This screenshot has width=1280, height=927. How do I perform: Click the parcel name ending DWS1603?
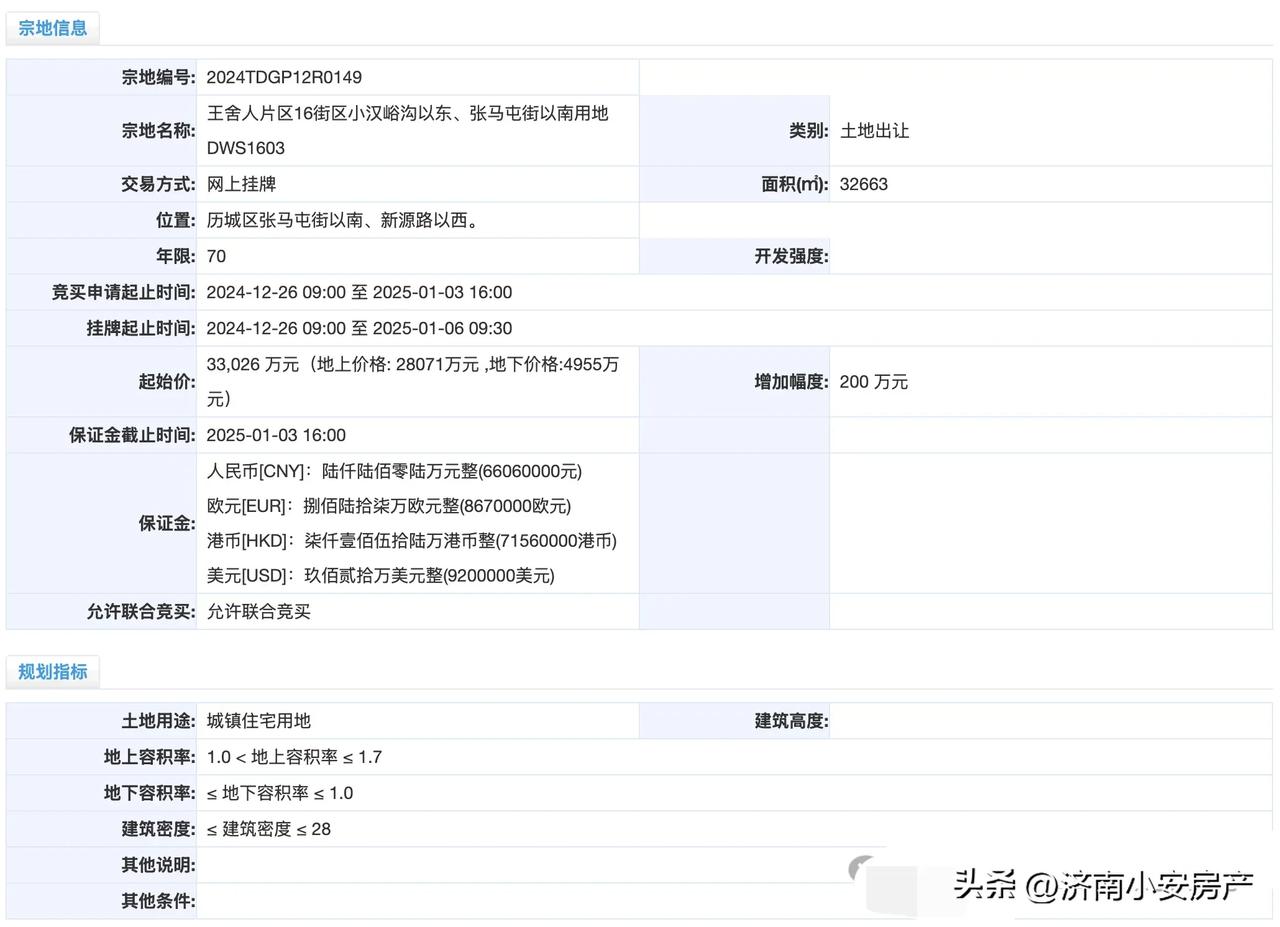click(407, 131)
